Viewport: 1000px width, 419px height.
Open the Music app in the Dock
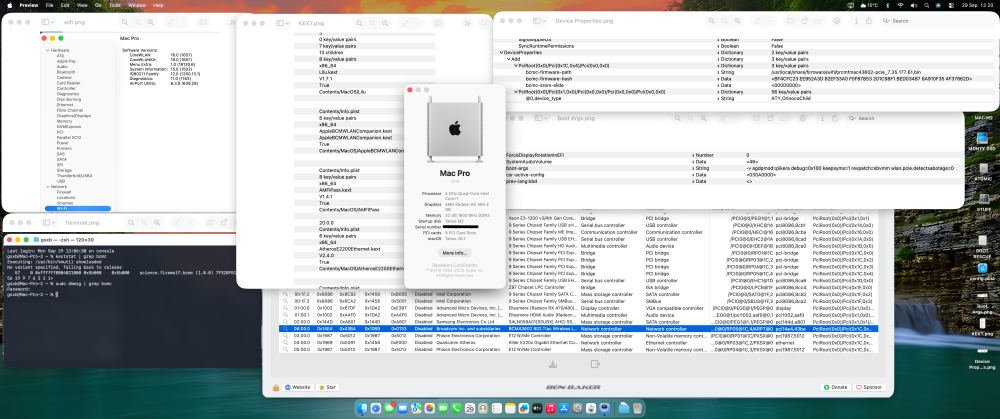tap(550, 408)
